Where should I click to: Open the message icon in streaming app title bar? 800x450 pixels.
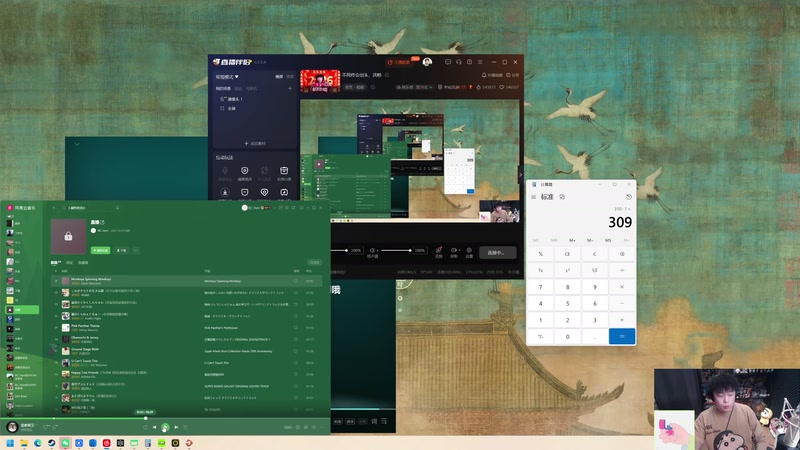(447, 62)
